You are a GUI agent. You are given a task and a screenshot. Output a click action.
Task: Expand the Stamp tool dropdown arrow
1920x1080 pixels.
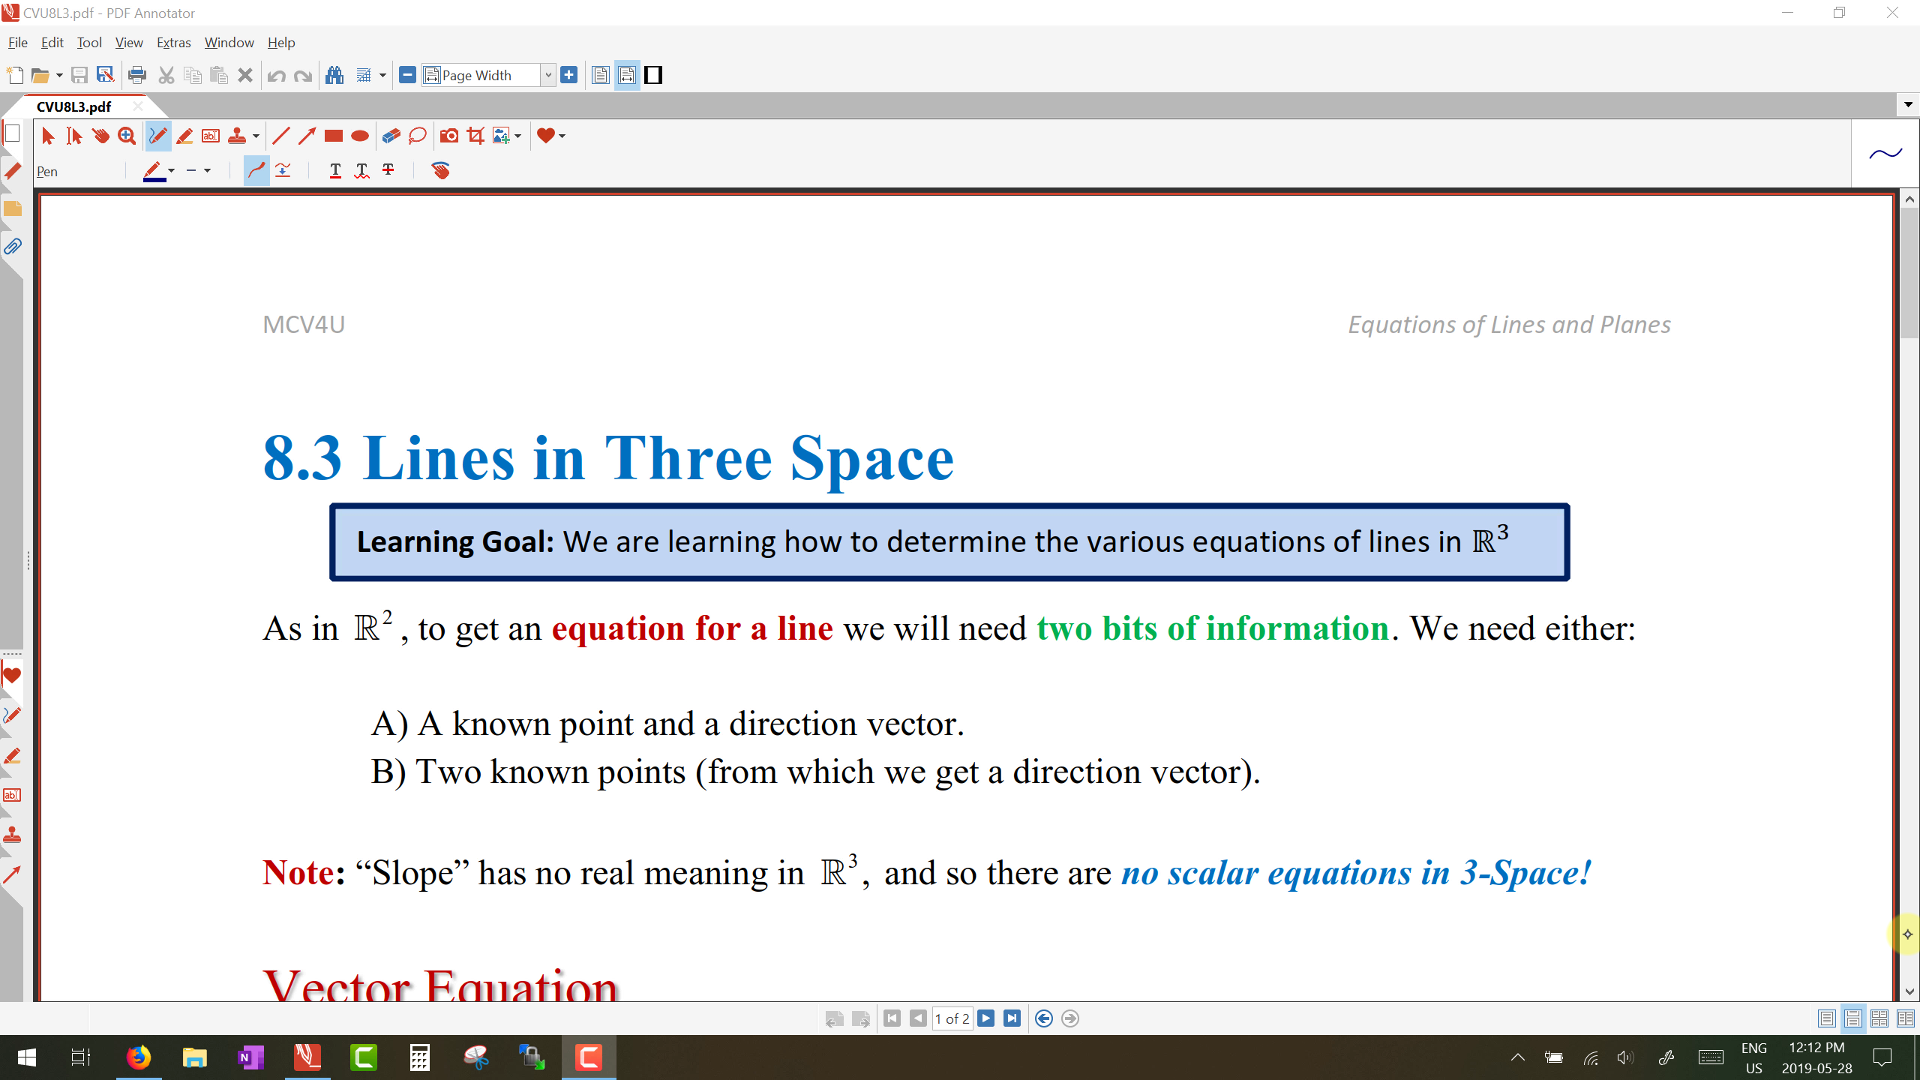point(256,136)
